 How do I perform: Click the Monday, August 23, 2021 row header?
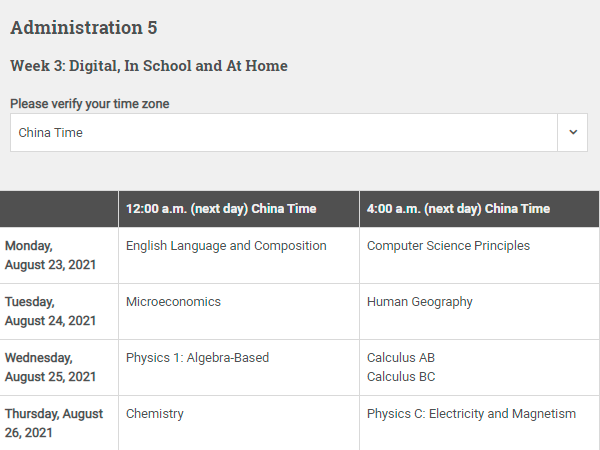point(50,255)
